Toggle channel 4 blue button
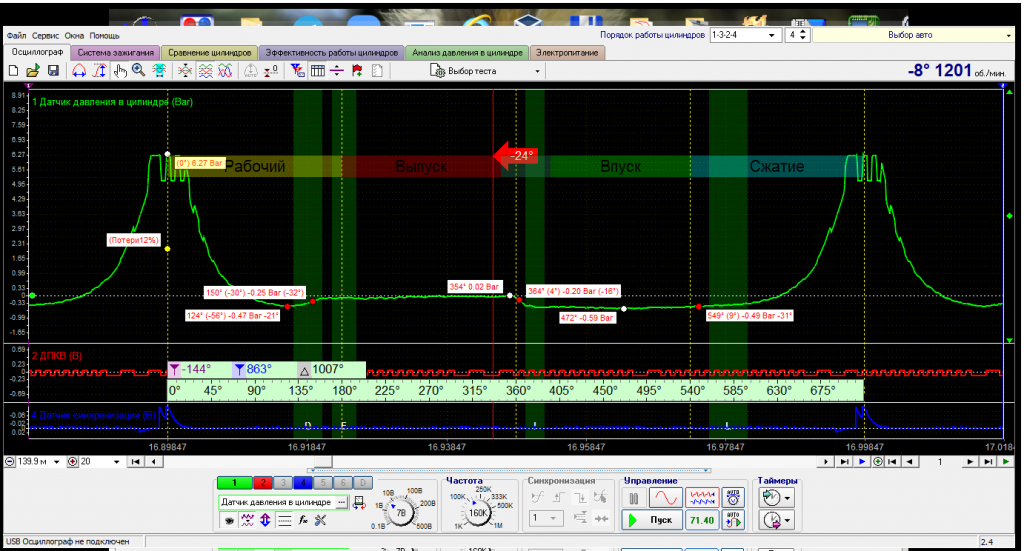The height and width of the screenshot is (551, 1024). 303,483
